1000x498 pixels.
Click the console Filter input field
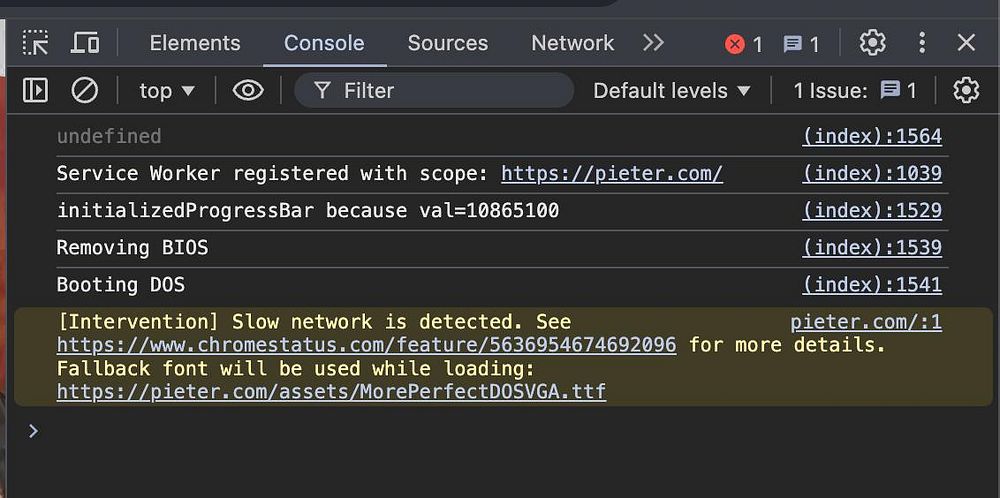pos(450,91)
